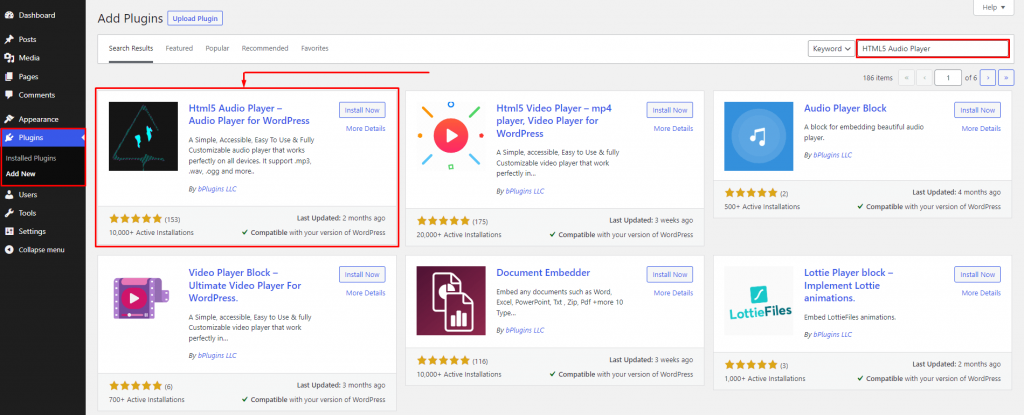Click '700+ Active Installations' text
Screen dimensions: 1024x415
click(147, 399)
